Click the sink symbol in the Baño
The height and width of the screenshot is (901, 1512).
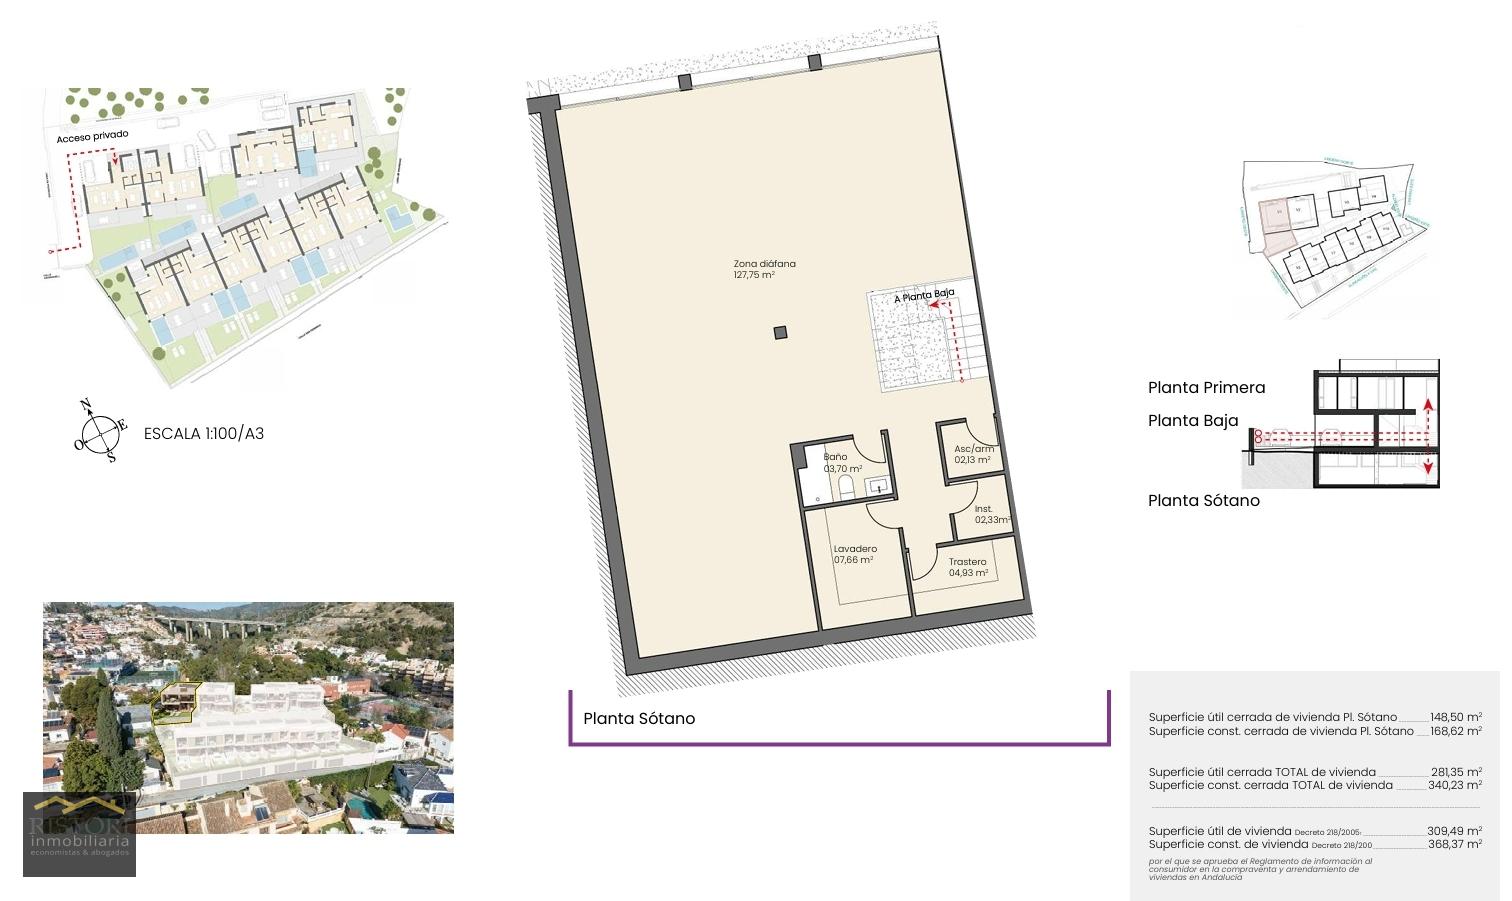(x=878, y=487)
